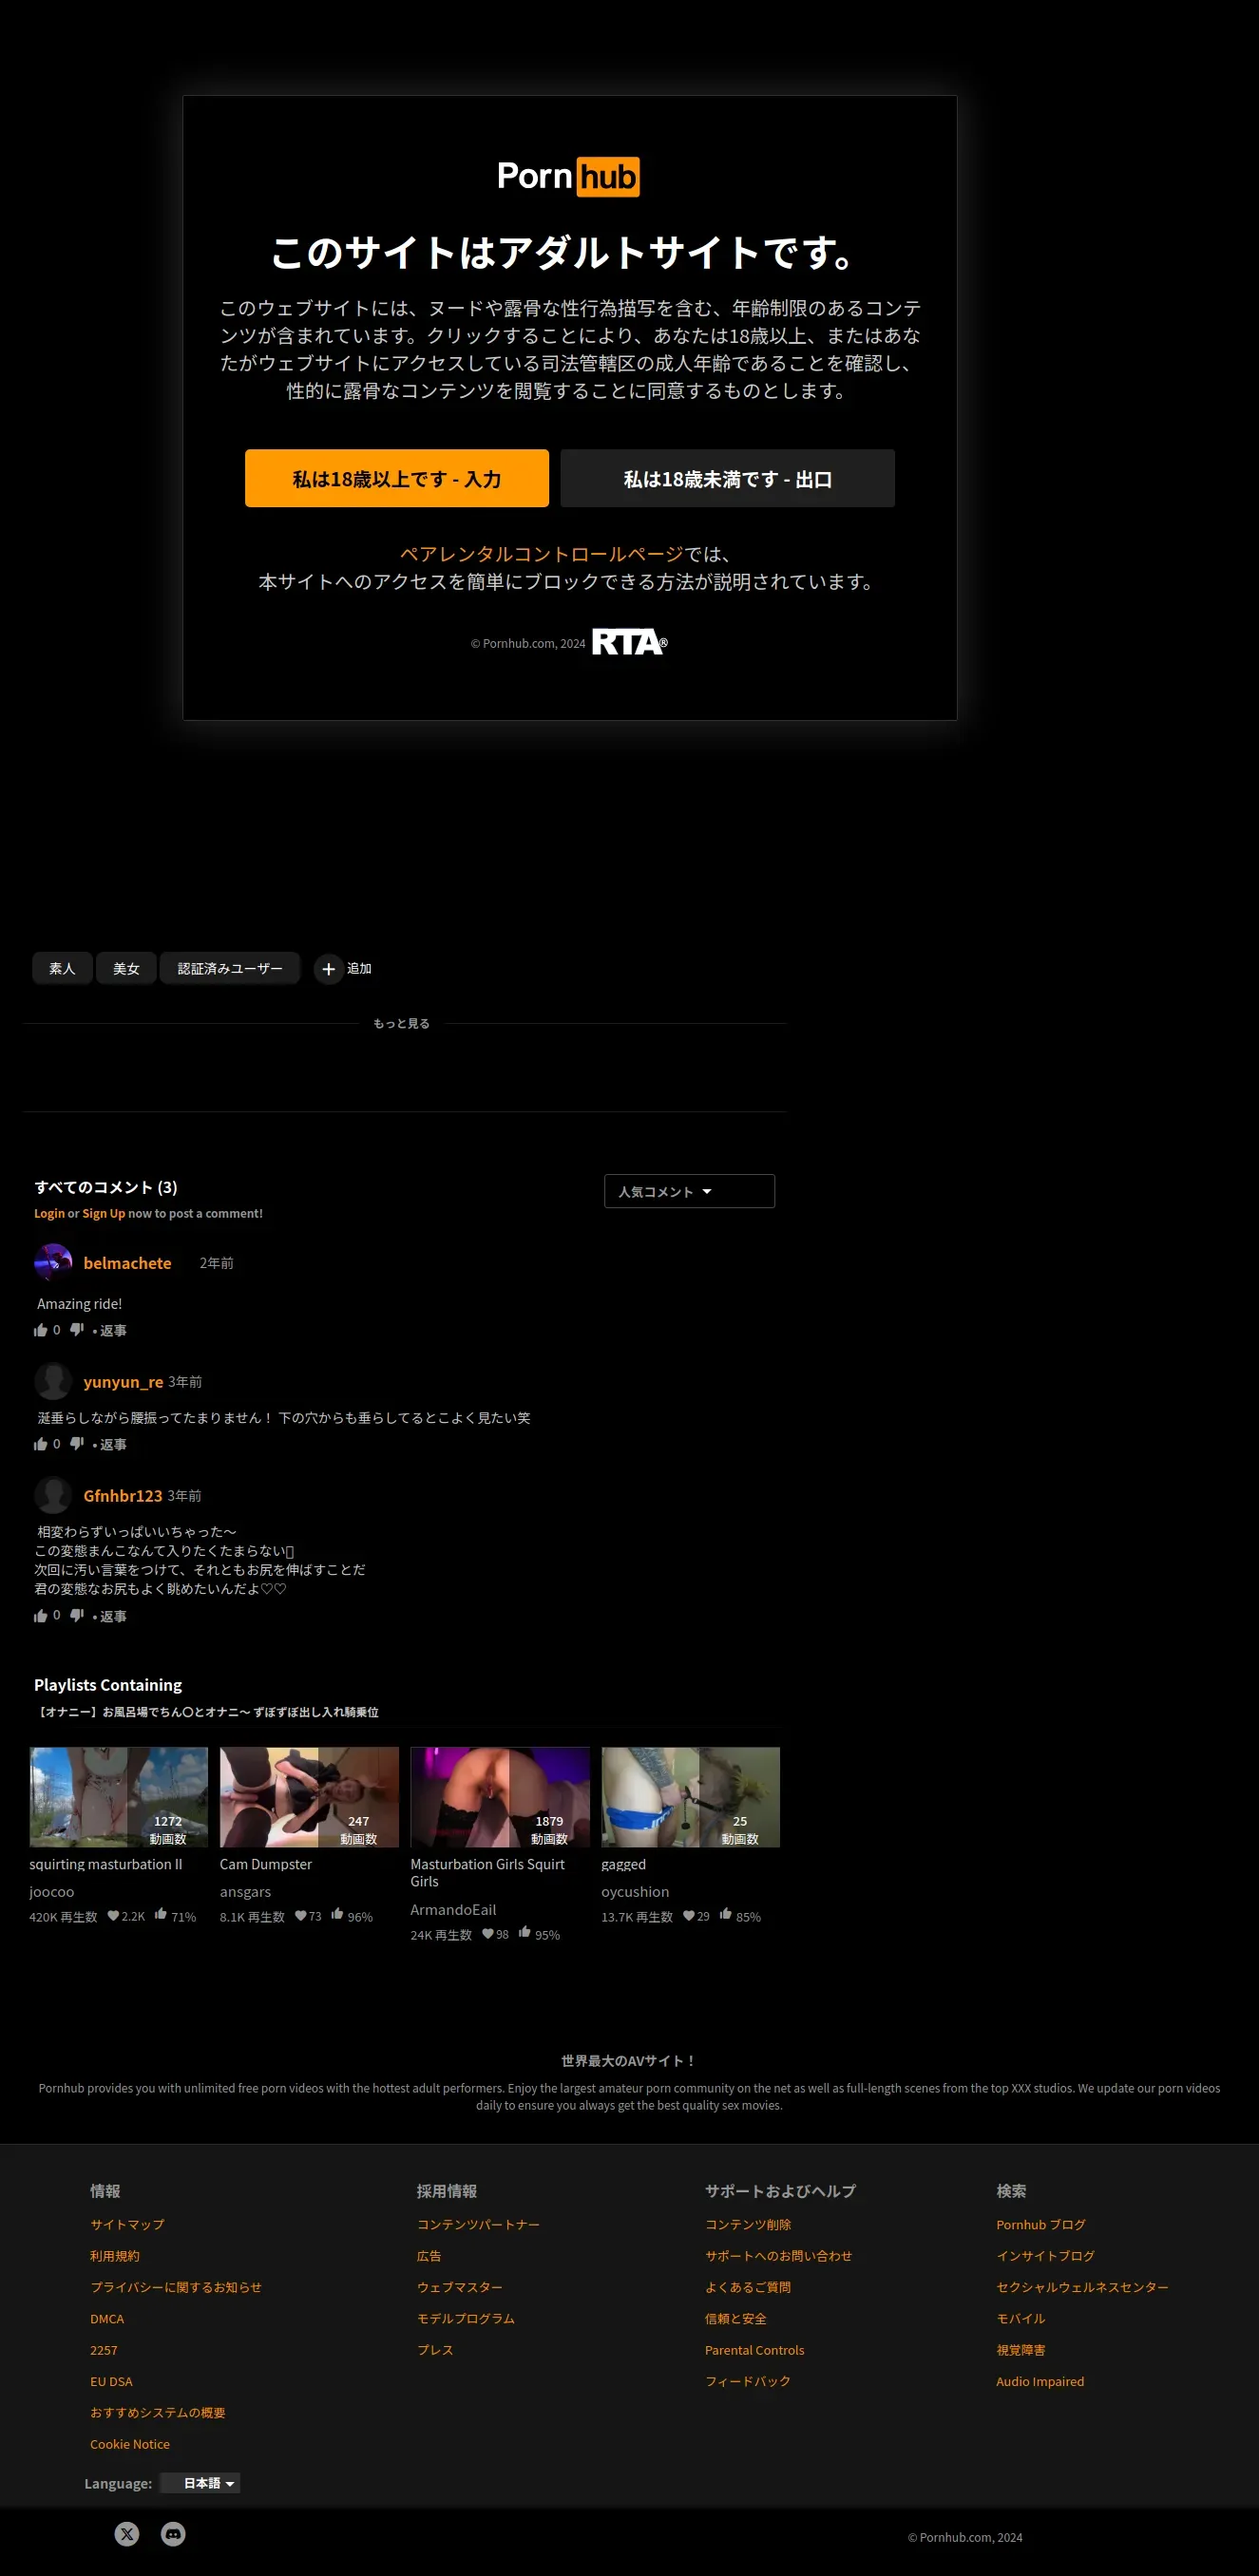Viewport: 1259px width, 2576px height.
Task: Like belmachete's comment with thumbs up
Action: pos(41,1330)
